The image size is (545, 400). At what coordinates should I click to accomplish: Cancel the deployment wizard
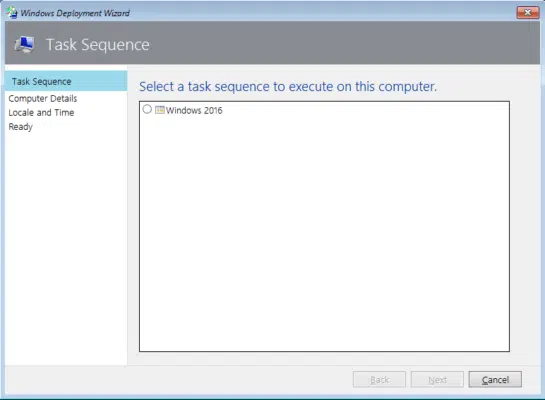click(495, 379)
